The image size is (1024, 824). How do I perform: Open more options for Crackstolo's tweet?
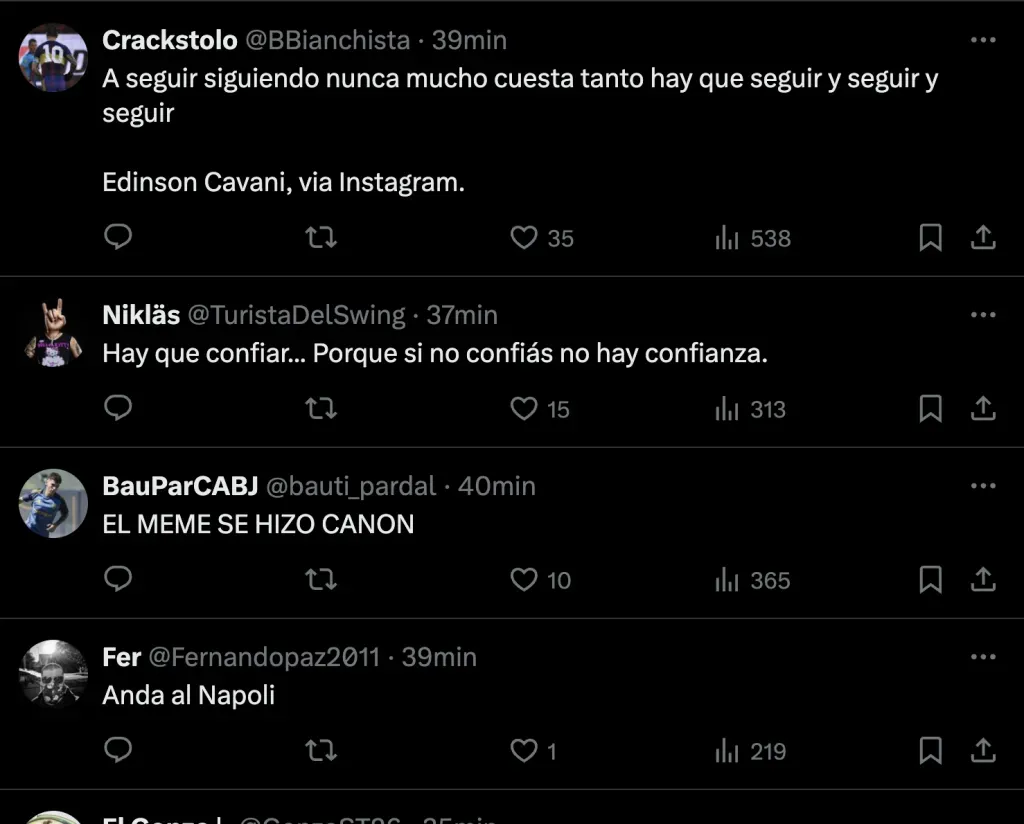pos(983,41)
